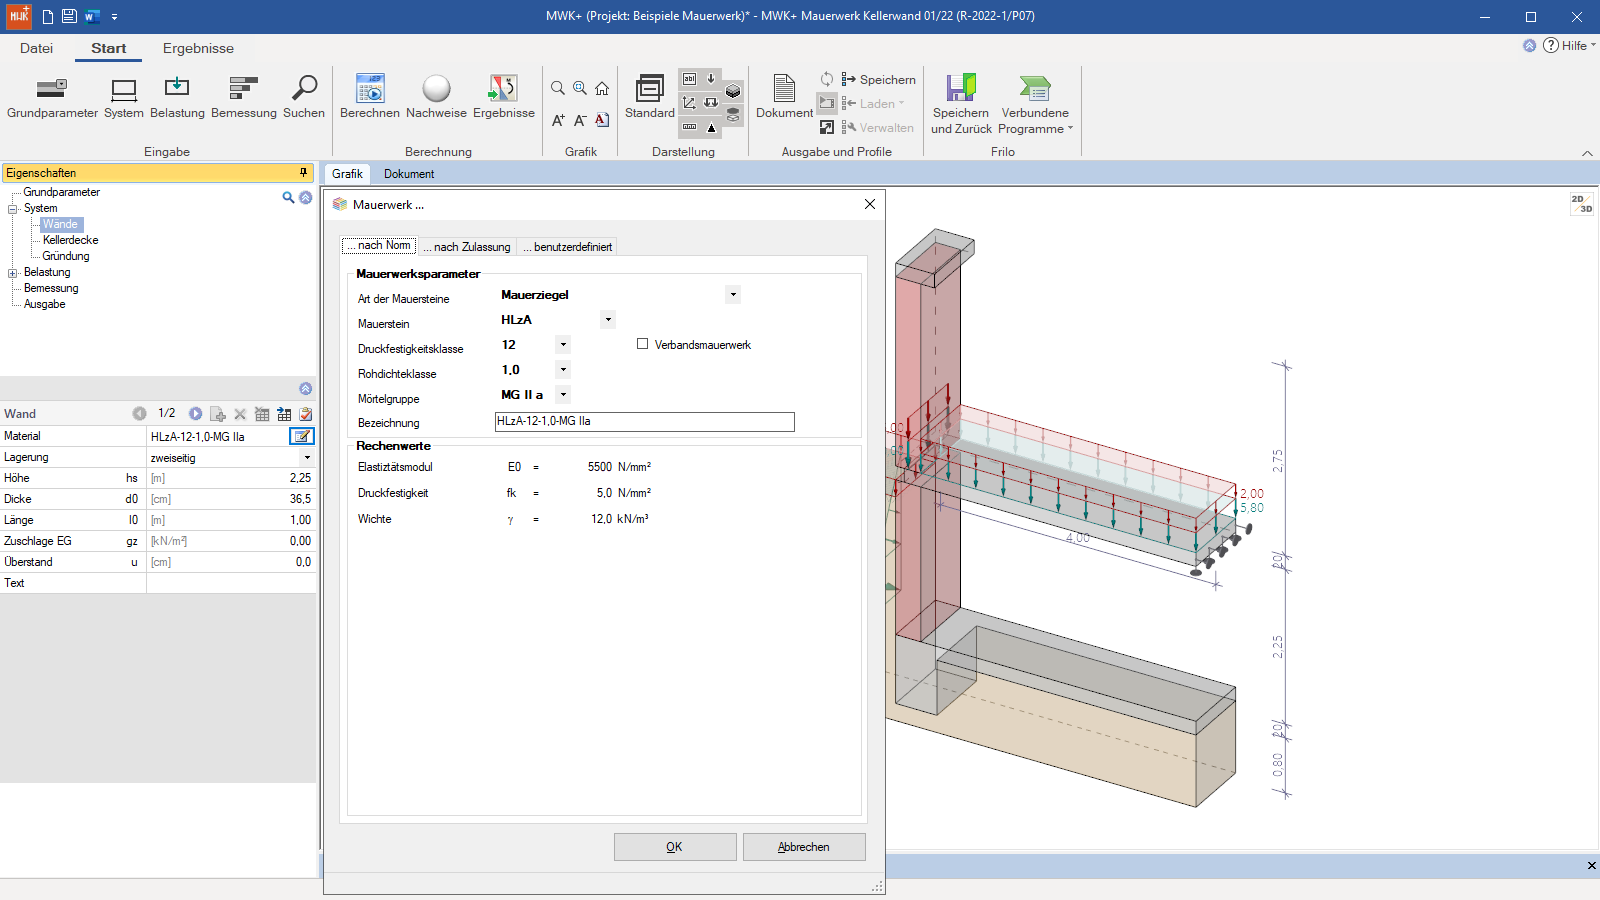Select the '... nach Zulassung' tab
The image size is (1600, 900).
click(467, 247)
